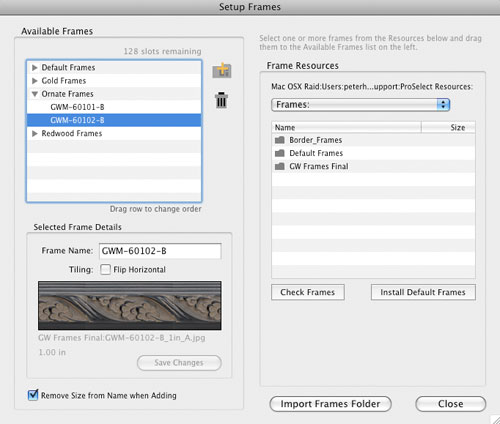Click the trash icon to delete frame
Screen dimensions: 500x424
click(221, 100)
